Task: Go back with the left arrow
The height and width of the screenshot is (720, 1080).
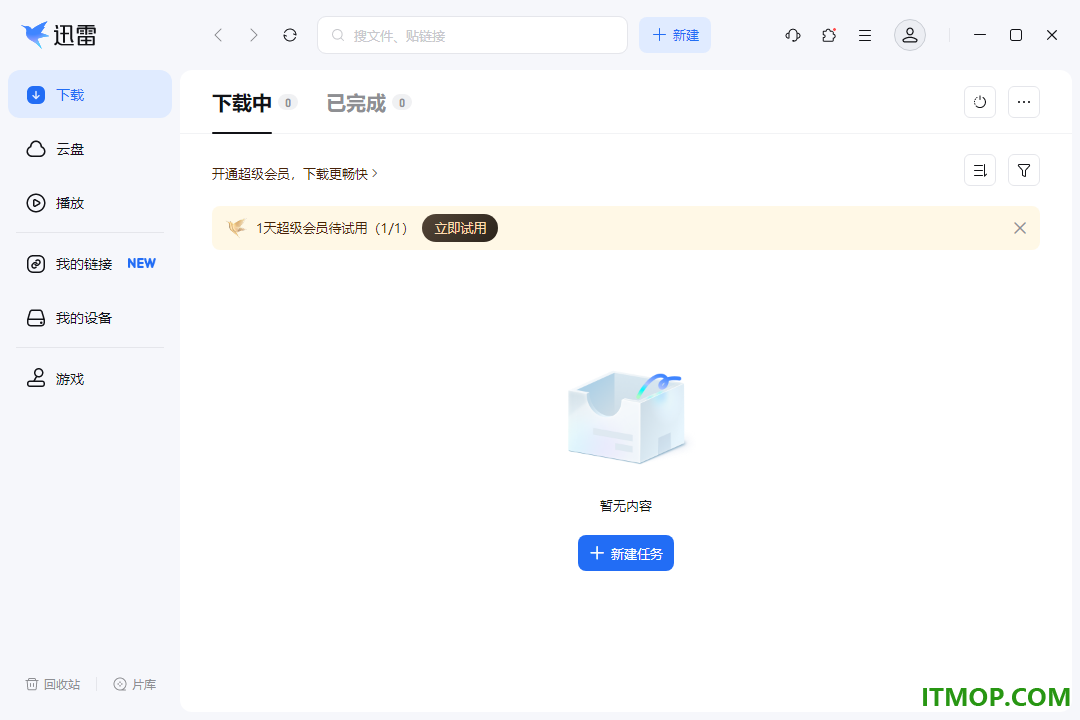Action: [x=218, y=35]
